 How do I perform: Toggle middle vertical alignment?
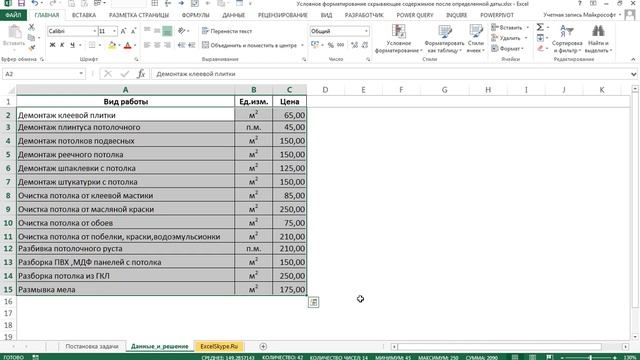[x=157, y=31]
